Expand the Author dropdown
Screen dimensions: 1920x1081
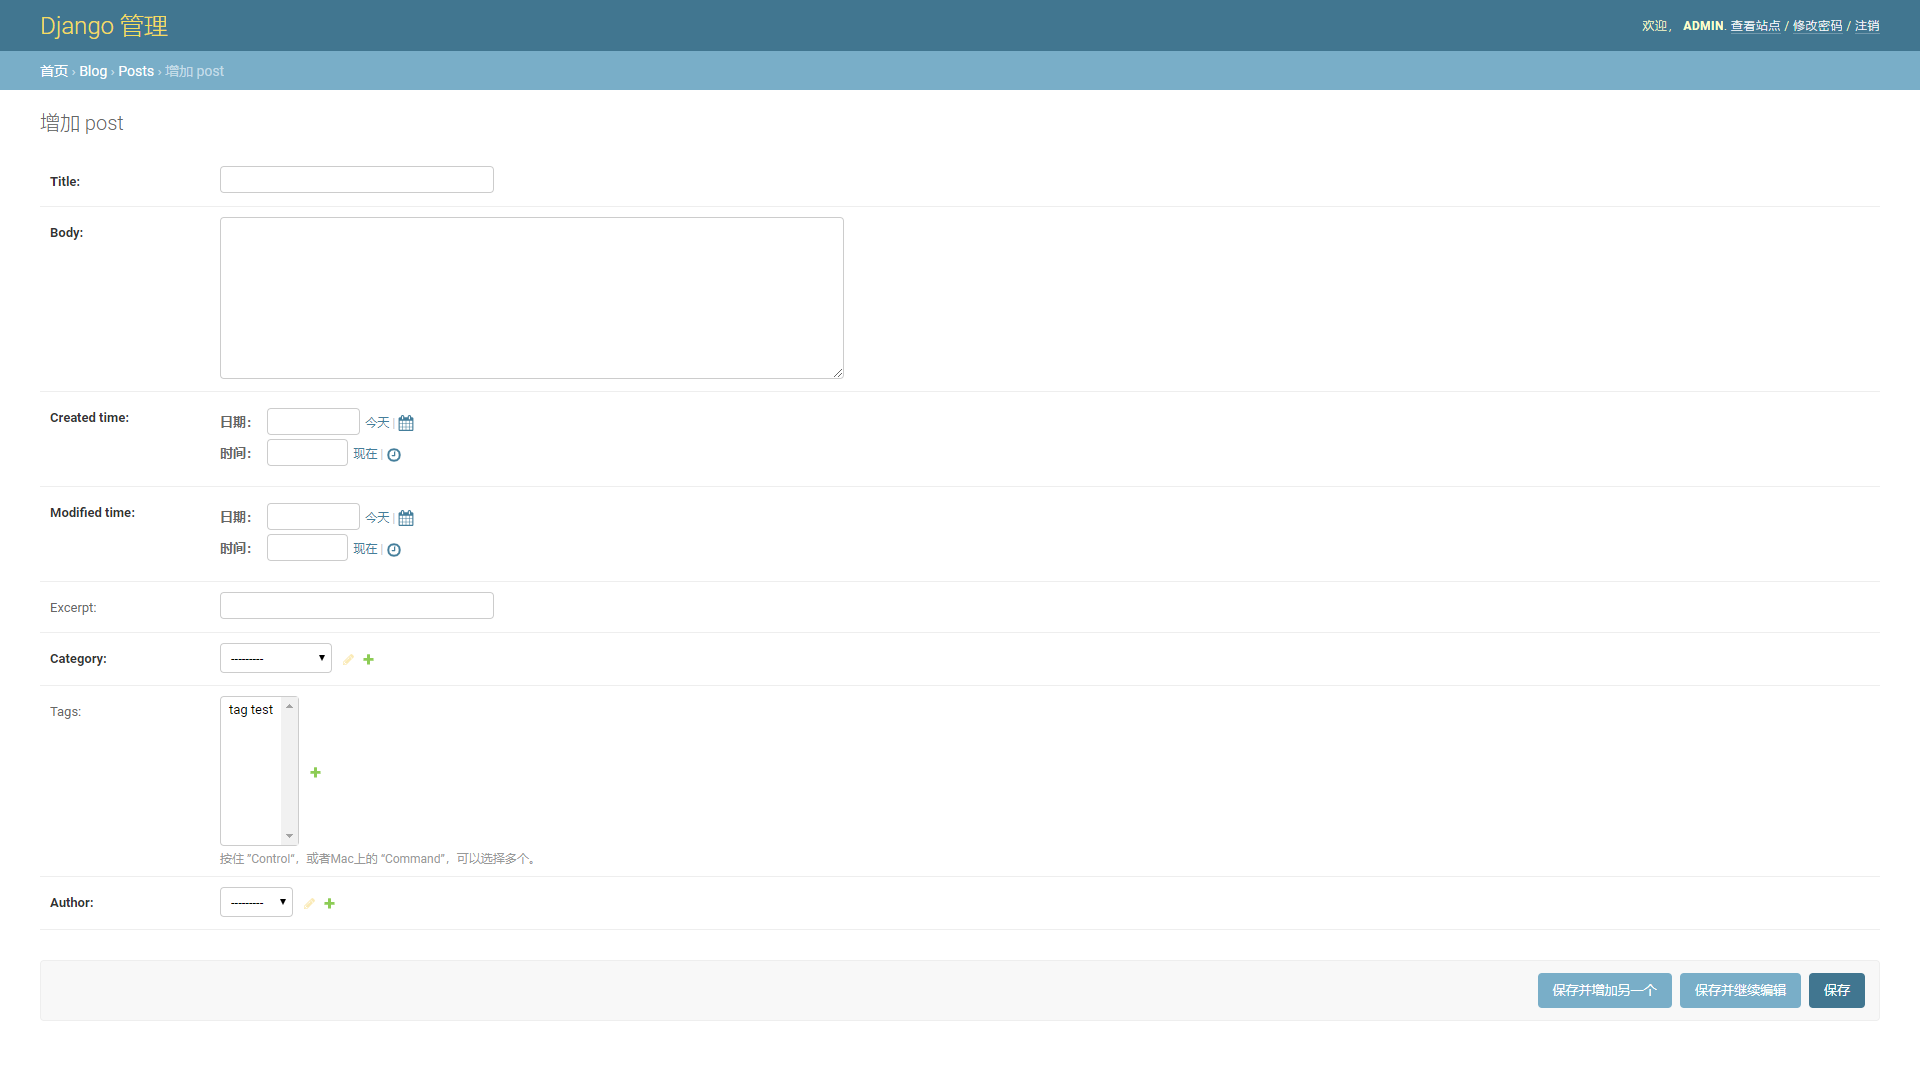point(256,903)
